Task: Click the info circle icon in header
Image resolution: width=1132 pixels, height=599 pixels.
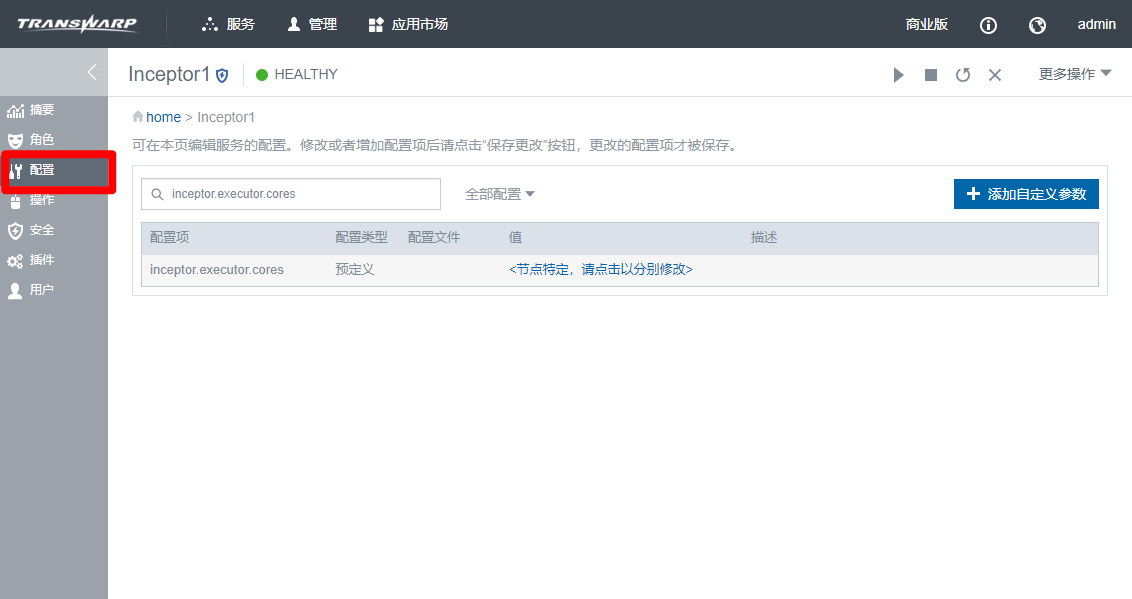Action: (x=988, y=25)
